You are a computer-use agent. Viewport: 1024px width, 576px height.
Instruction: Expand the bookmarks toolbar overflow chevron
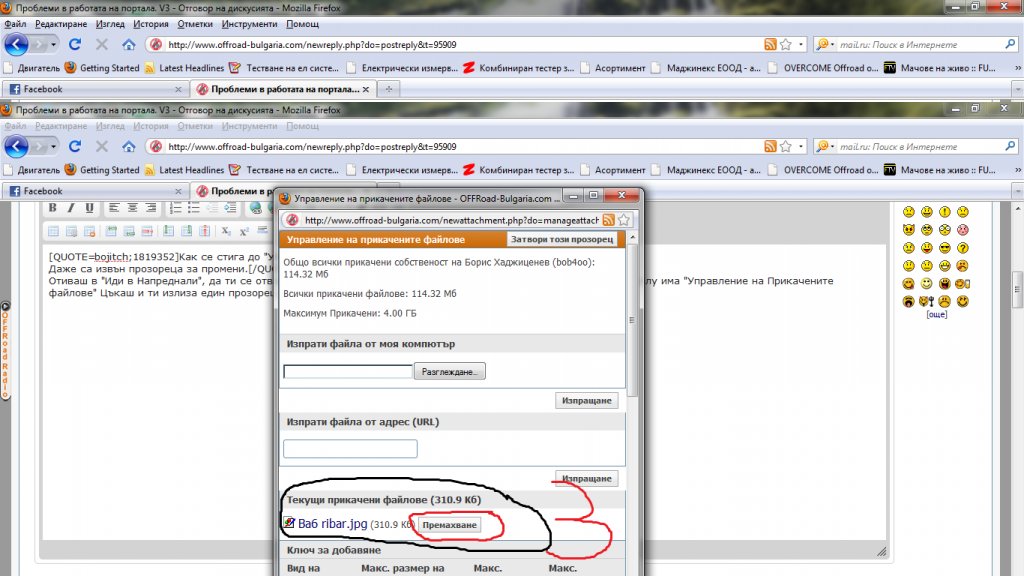click(x=1017, y=68)
